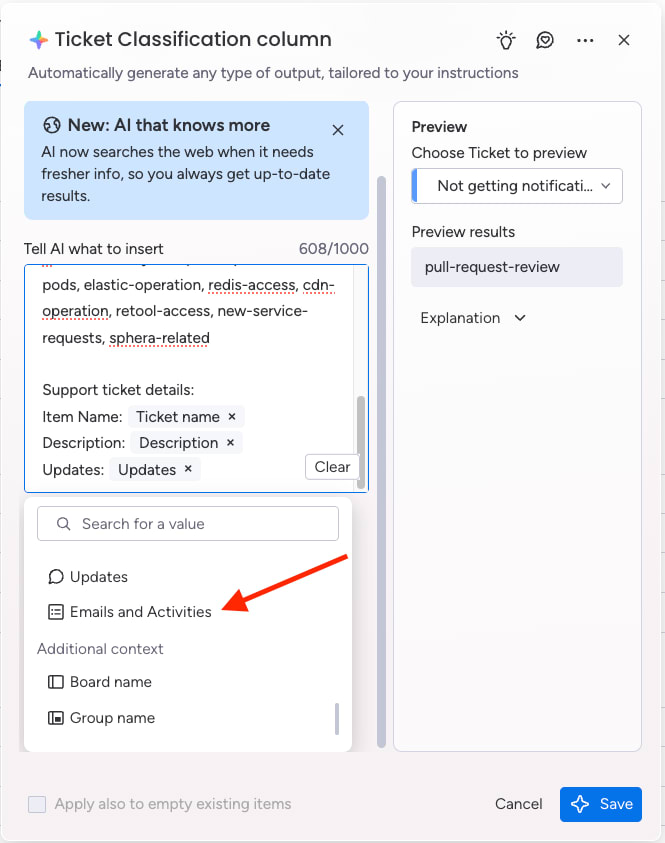Click the Emails and Activities list icon
The image size is (665, 843).
55,612
